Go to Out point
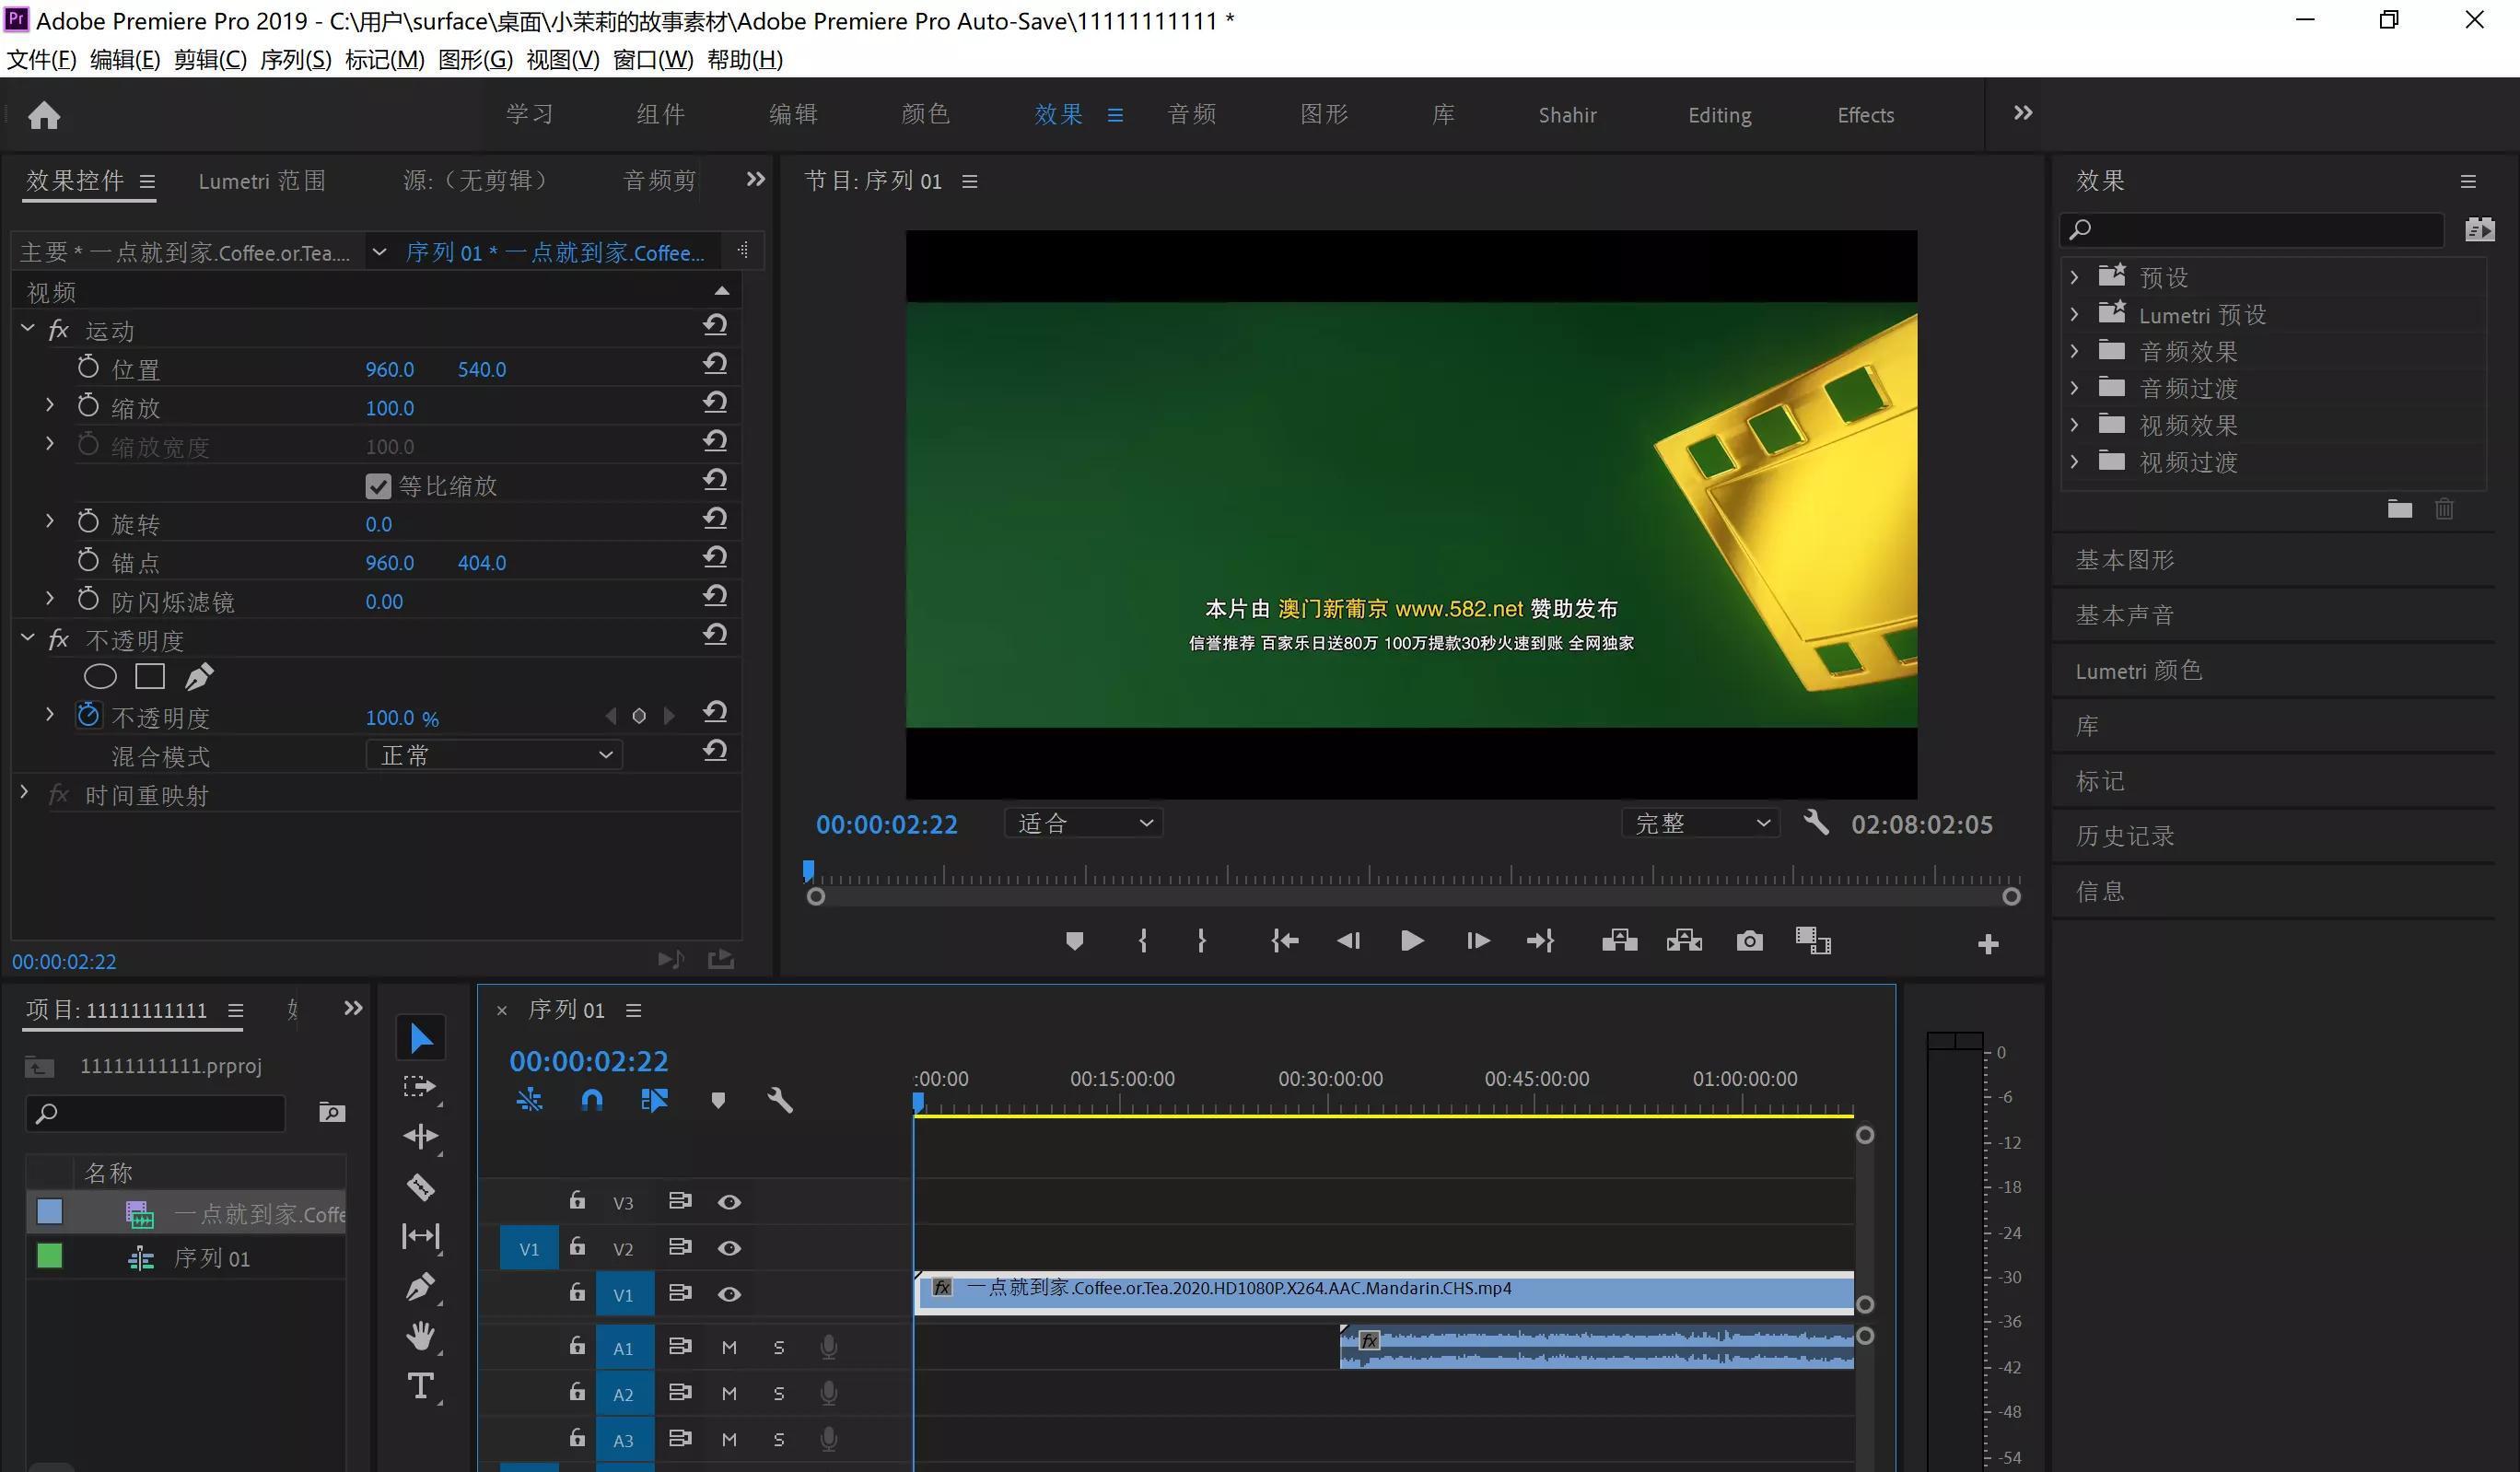Image resolution: width=2520 pixels, height=1472 pixels. [x=1541, y=941]
